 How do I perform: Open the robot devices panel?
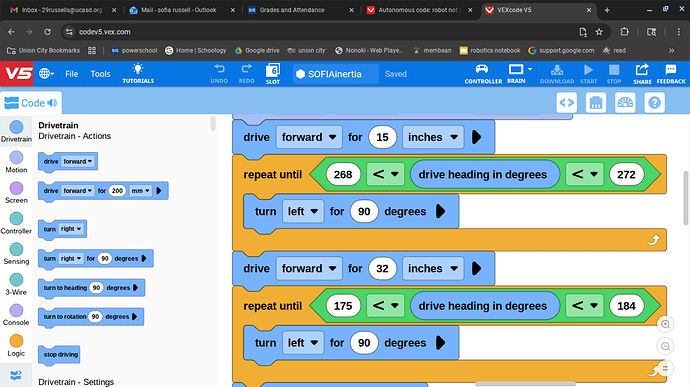click(x=596, y=103)
